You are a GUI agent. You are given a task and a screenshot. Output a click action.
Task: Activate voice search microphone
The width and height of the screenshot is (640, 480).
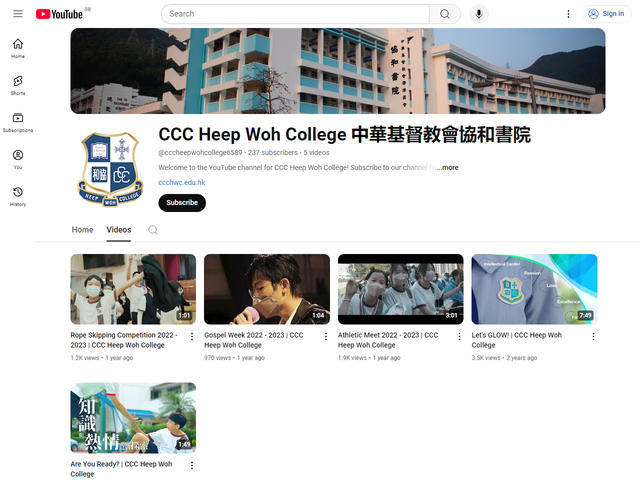click(479, 14)
